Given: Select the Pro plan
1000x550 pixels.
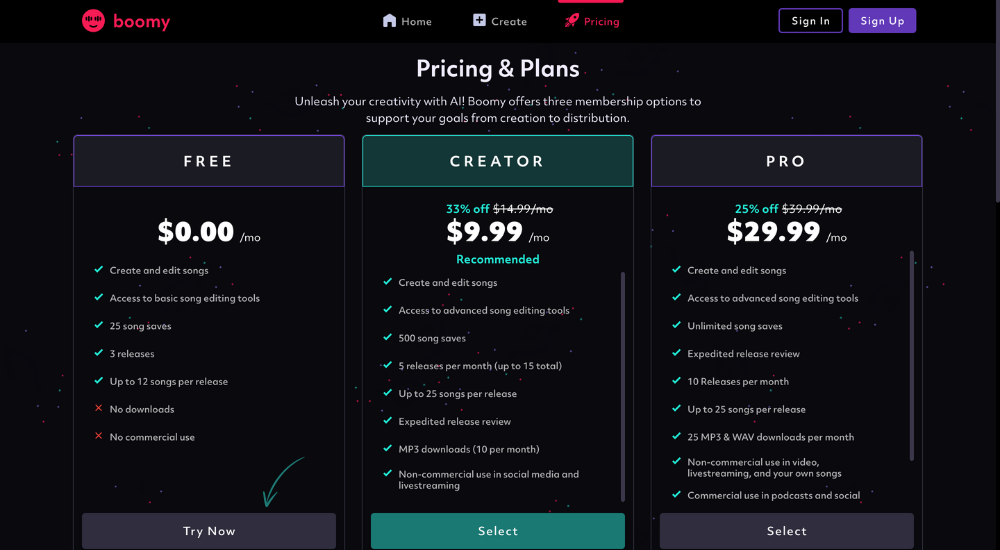Looking at the screenshot, I should pos(786,531).
